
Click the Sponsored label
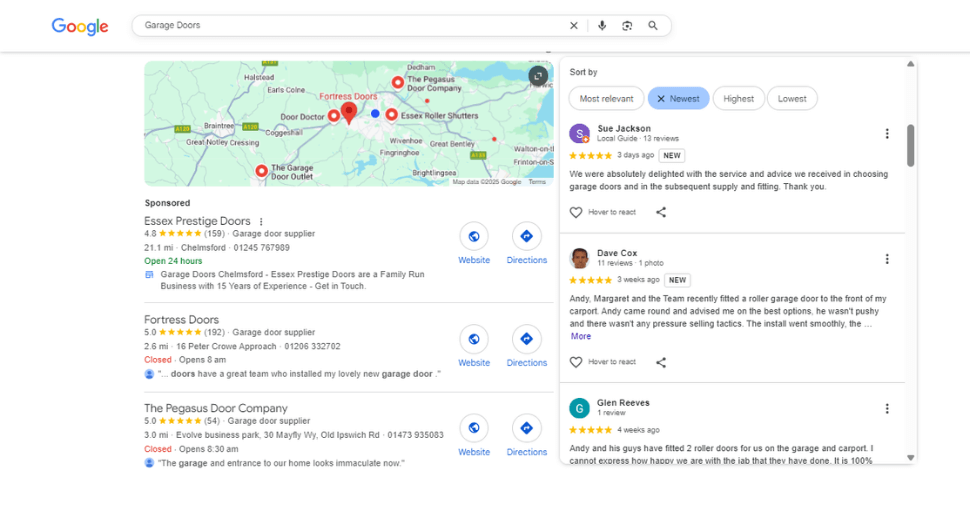167,203
